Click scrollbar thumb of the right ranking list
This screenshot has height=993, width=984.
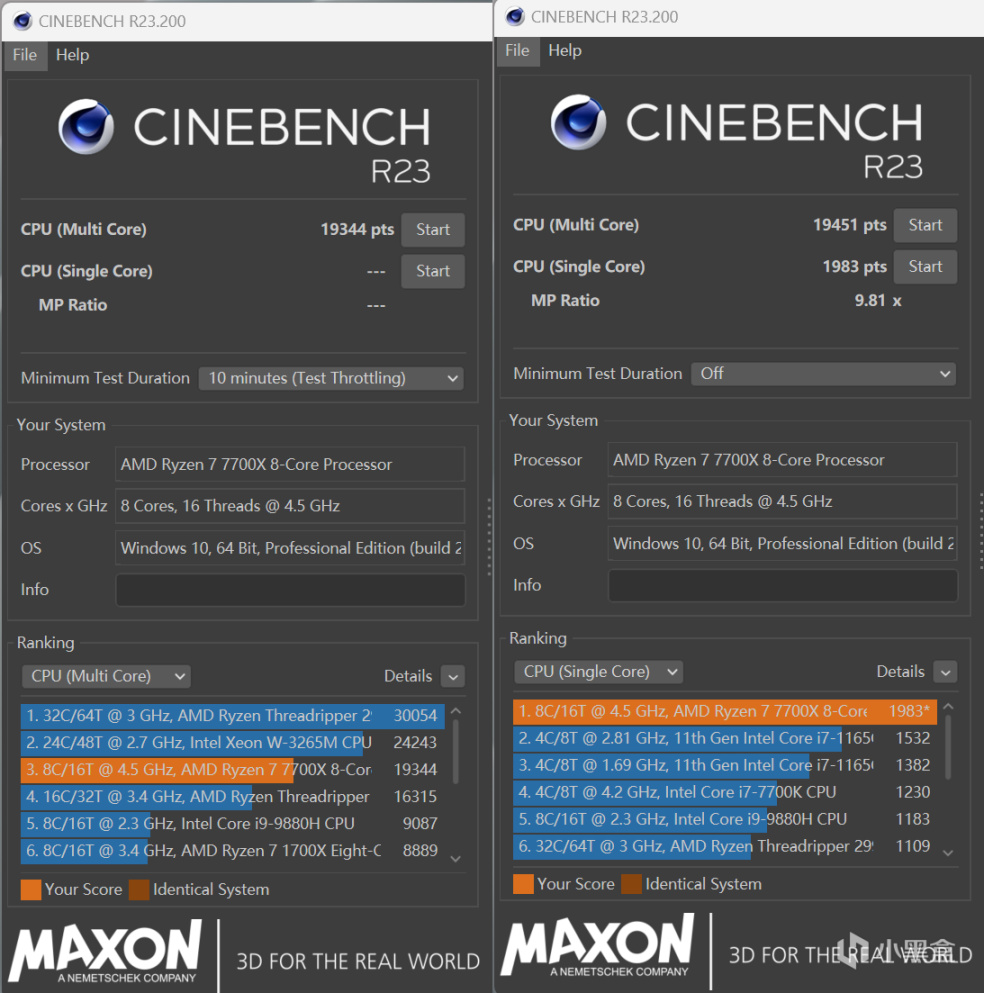948,747
